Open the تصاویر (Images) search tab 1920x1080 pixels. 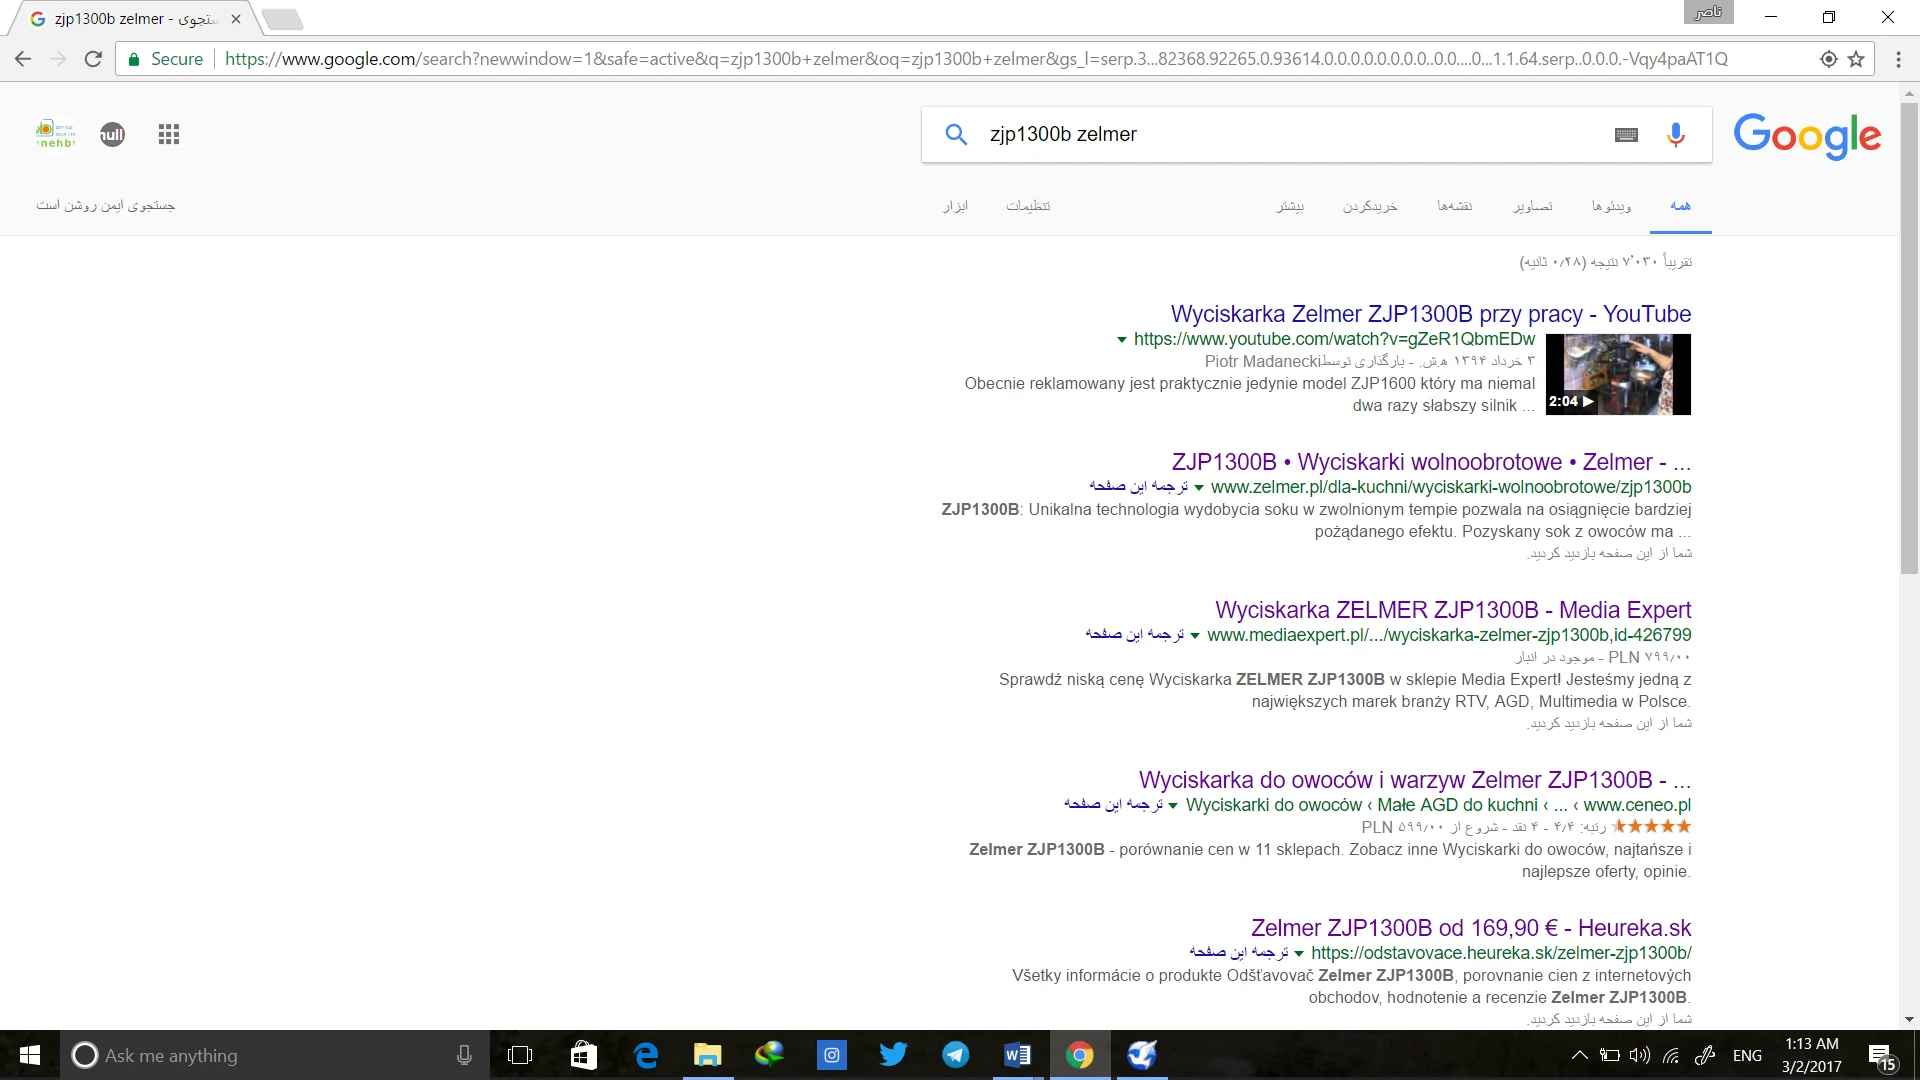click(1533, 206)
